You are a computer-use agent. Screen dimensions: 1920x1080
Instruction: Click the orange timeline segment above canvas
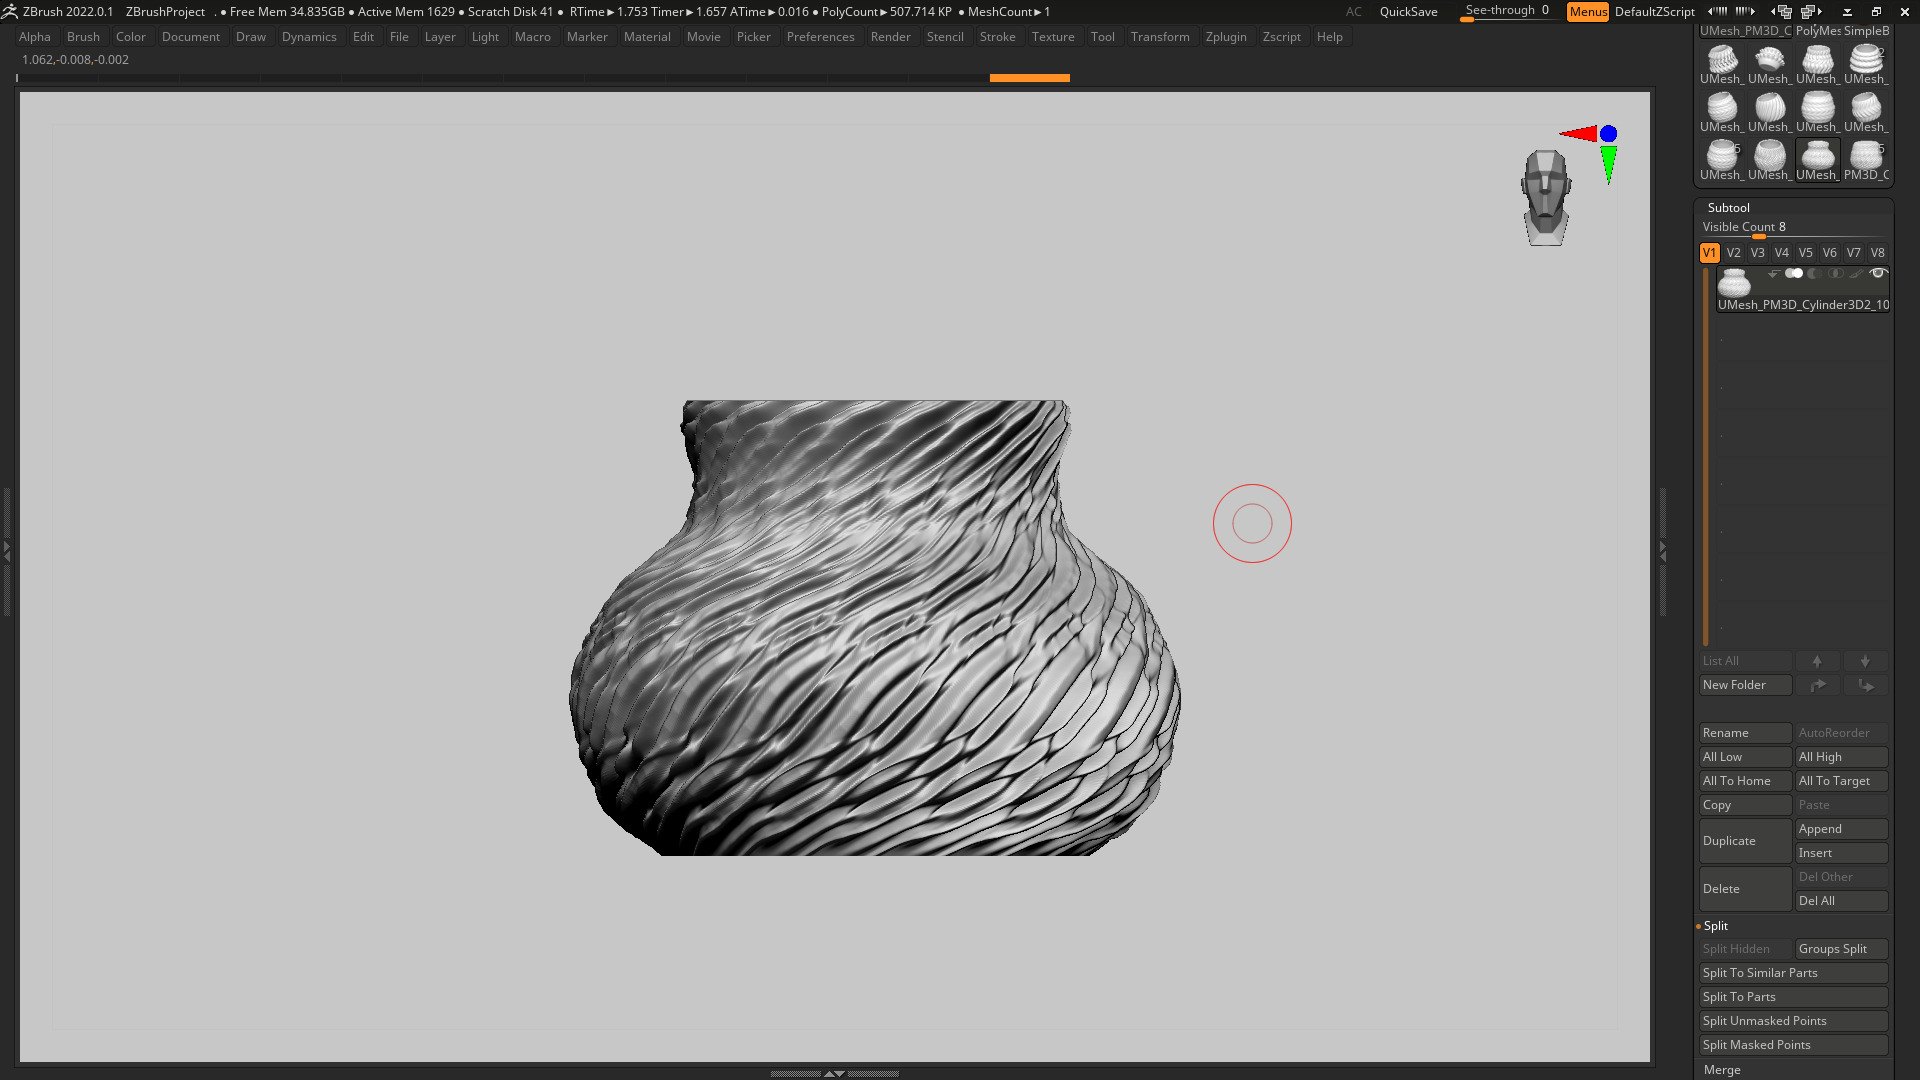tap(1029, 78)
